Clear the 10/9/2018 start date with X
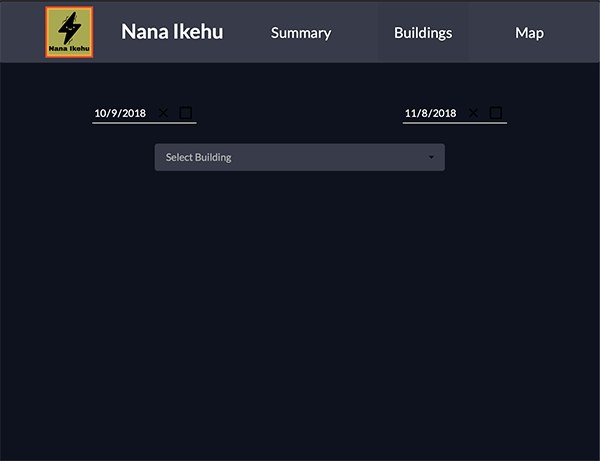 (x=163, y=113)
